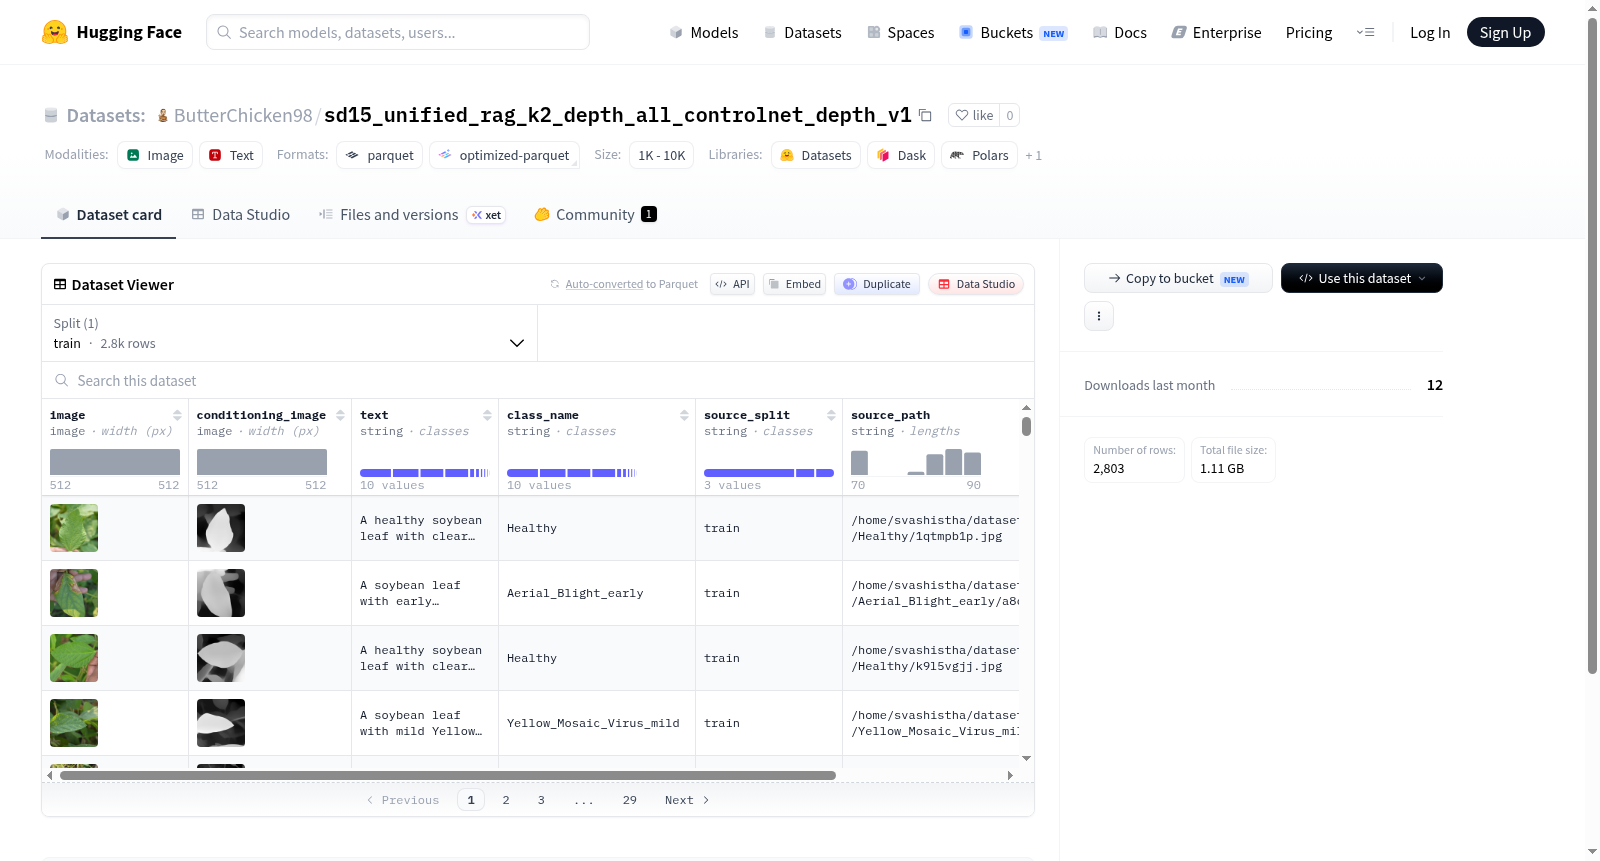Expand the Split train dropdown

[289, 333]
